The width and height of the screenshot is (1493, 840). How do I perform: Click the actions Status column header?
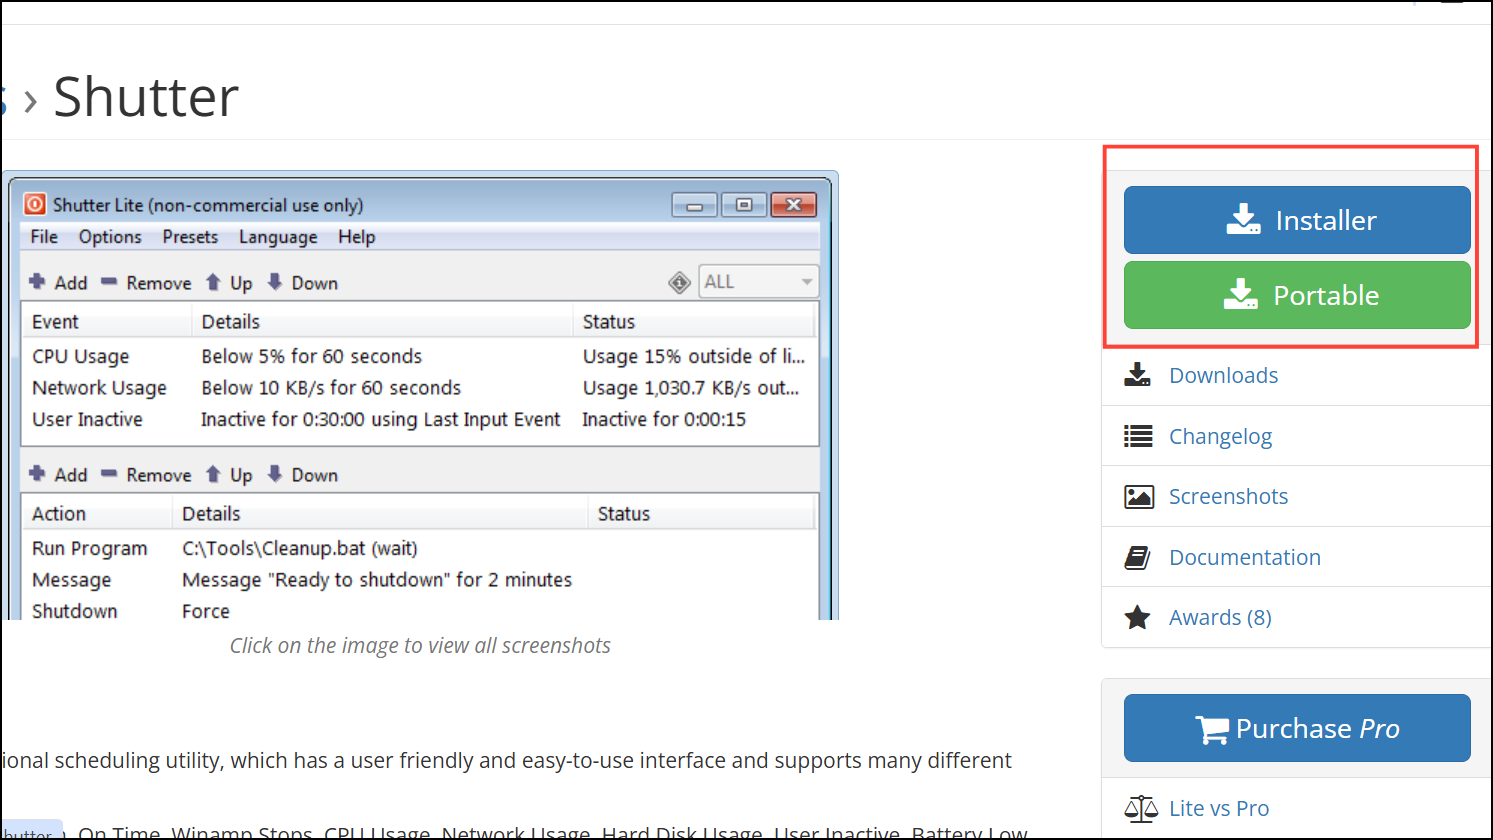tap(702, 514)
